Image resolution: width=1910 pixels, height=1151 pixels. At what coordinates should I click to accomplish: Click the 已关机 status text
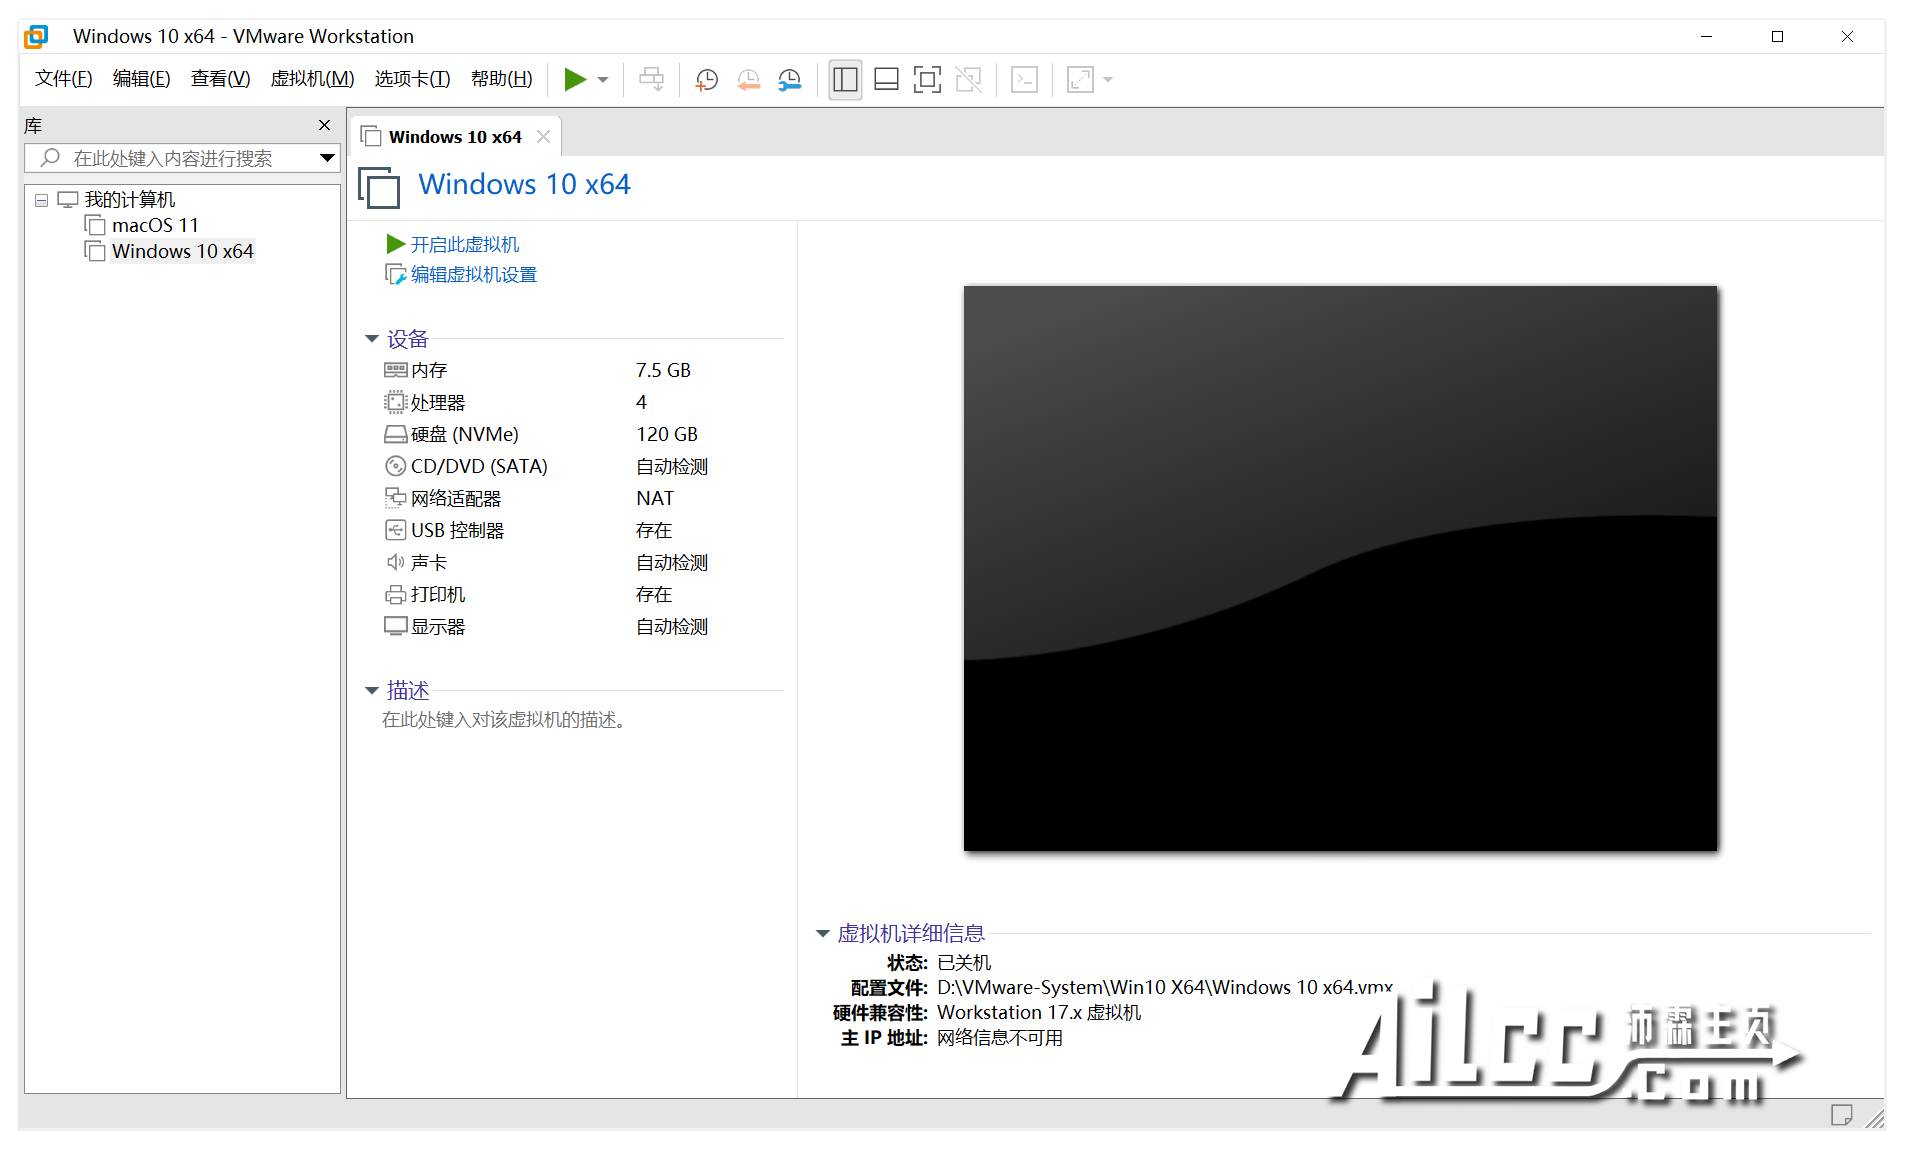pyautogui.click(x=964, y=962)
